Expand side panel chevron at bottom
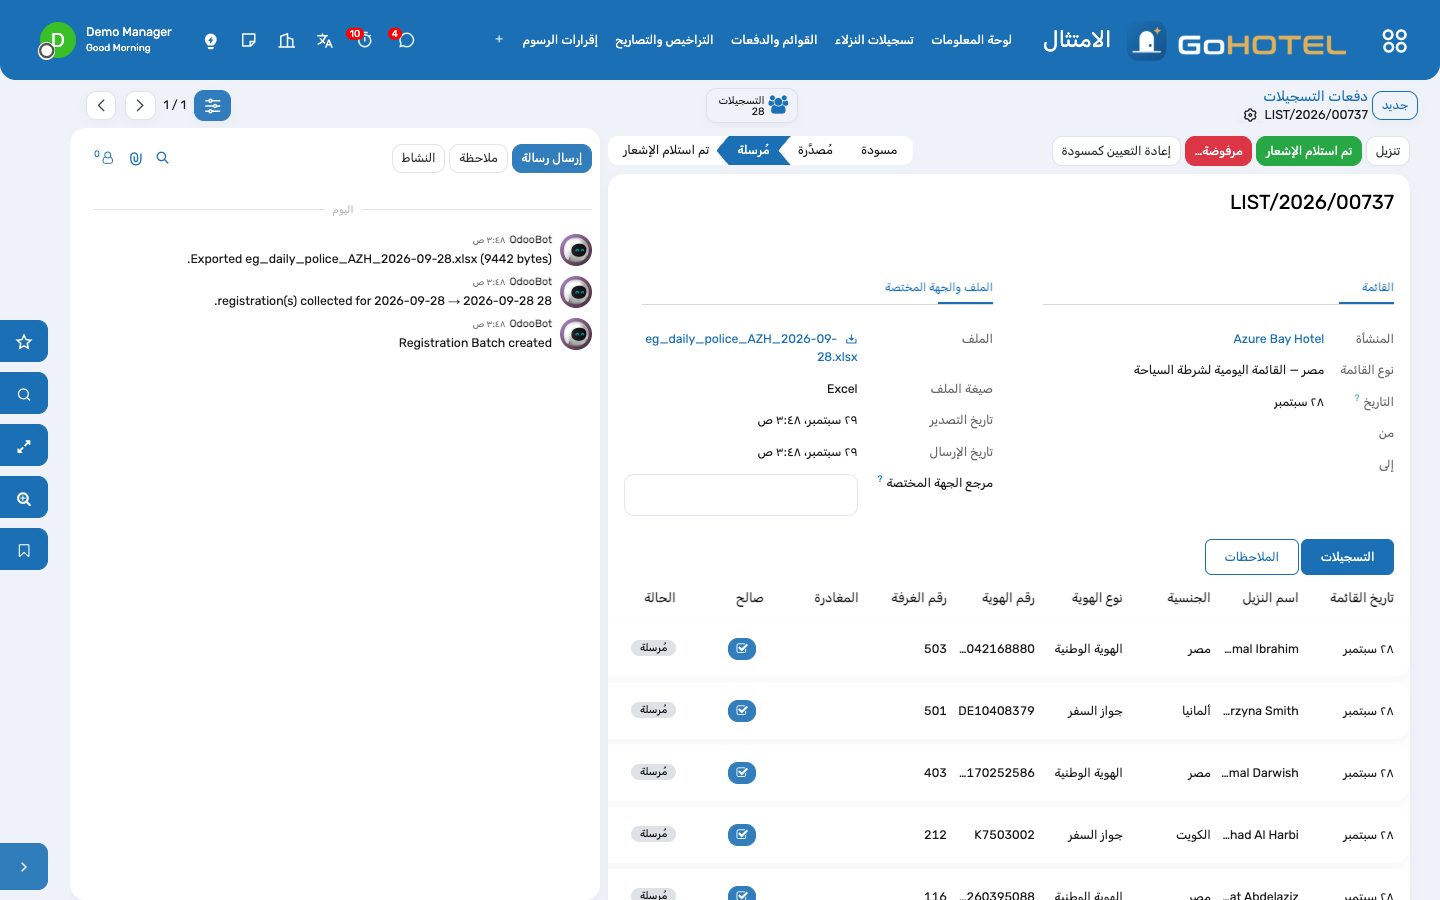 24,867
